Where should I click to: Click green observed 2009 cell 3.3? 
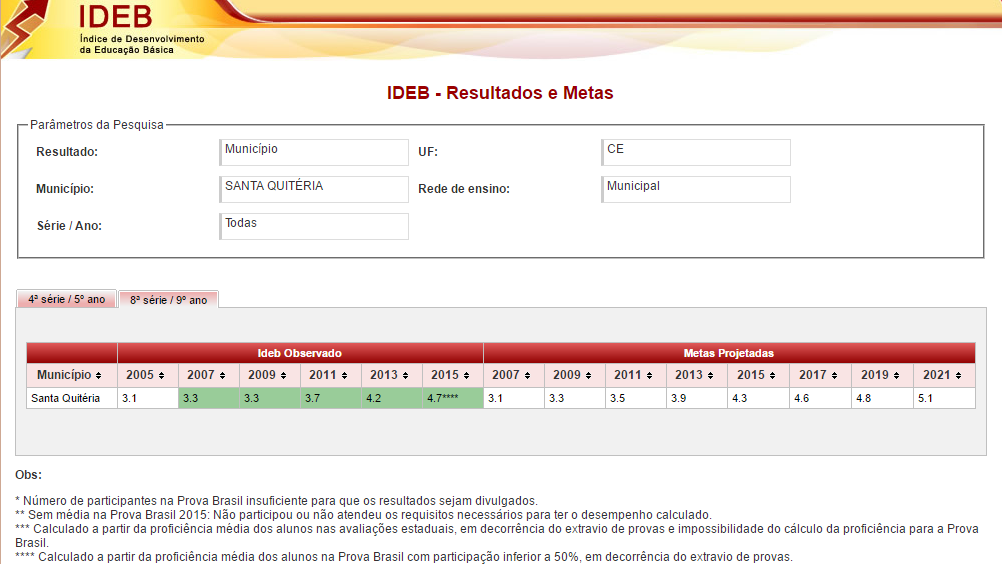coord(270,398)
